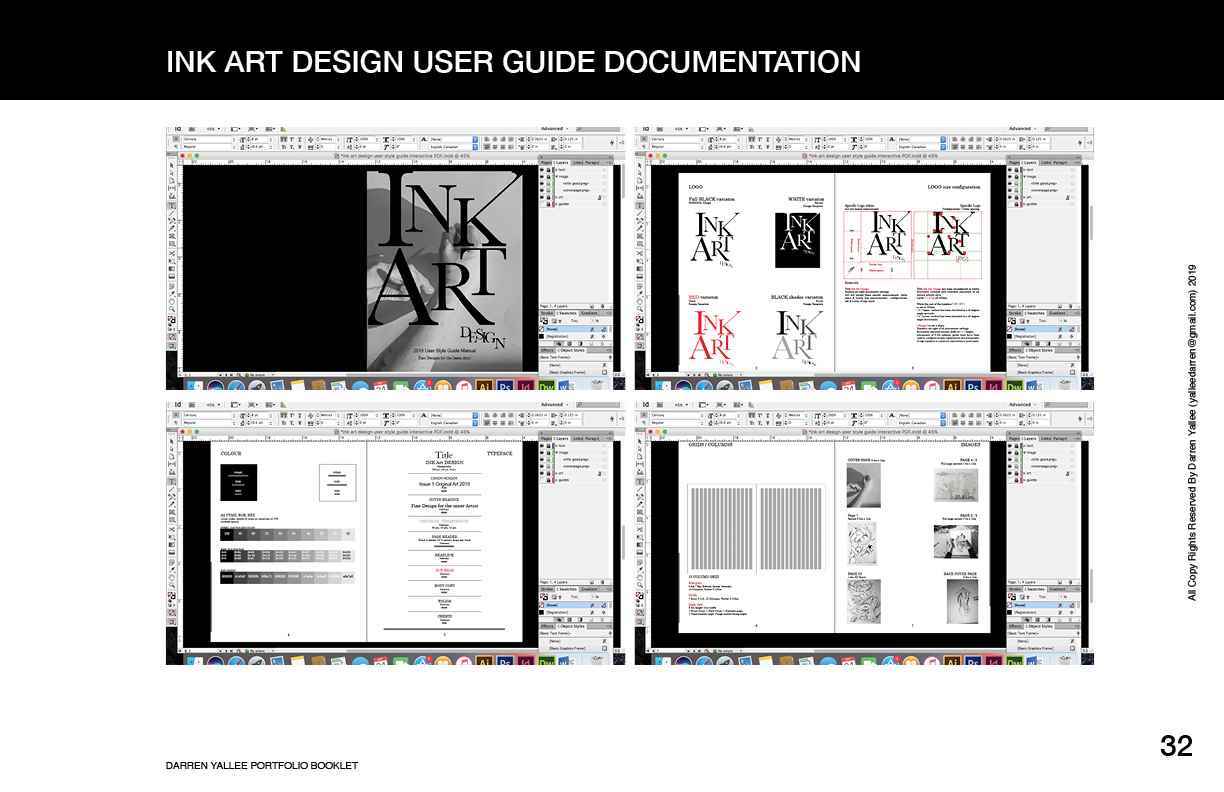The width and height of the screenshot is (1224, 792).
Task: Select the [None] swatch in cover-page Swatches panel
Action: 576,329
